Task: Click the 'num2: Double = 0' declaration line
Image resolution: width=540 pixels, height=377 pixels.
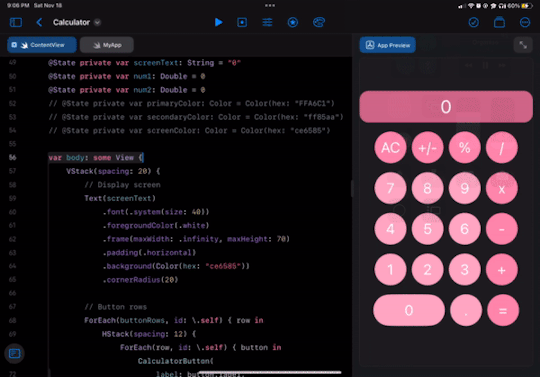Action: coord(127,90)
